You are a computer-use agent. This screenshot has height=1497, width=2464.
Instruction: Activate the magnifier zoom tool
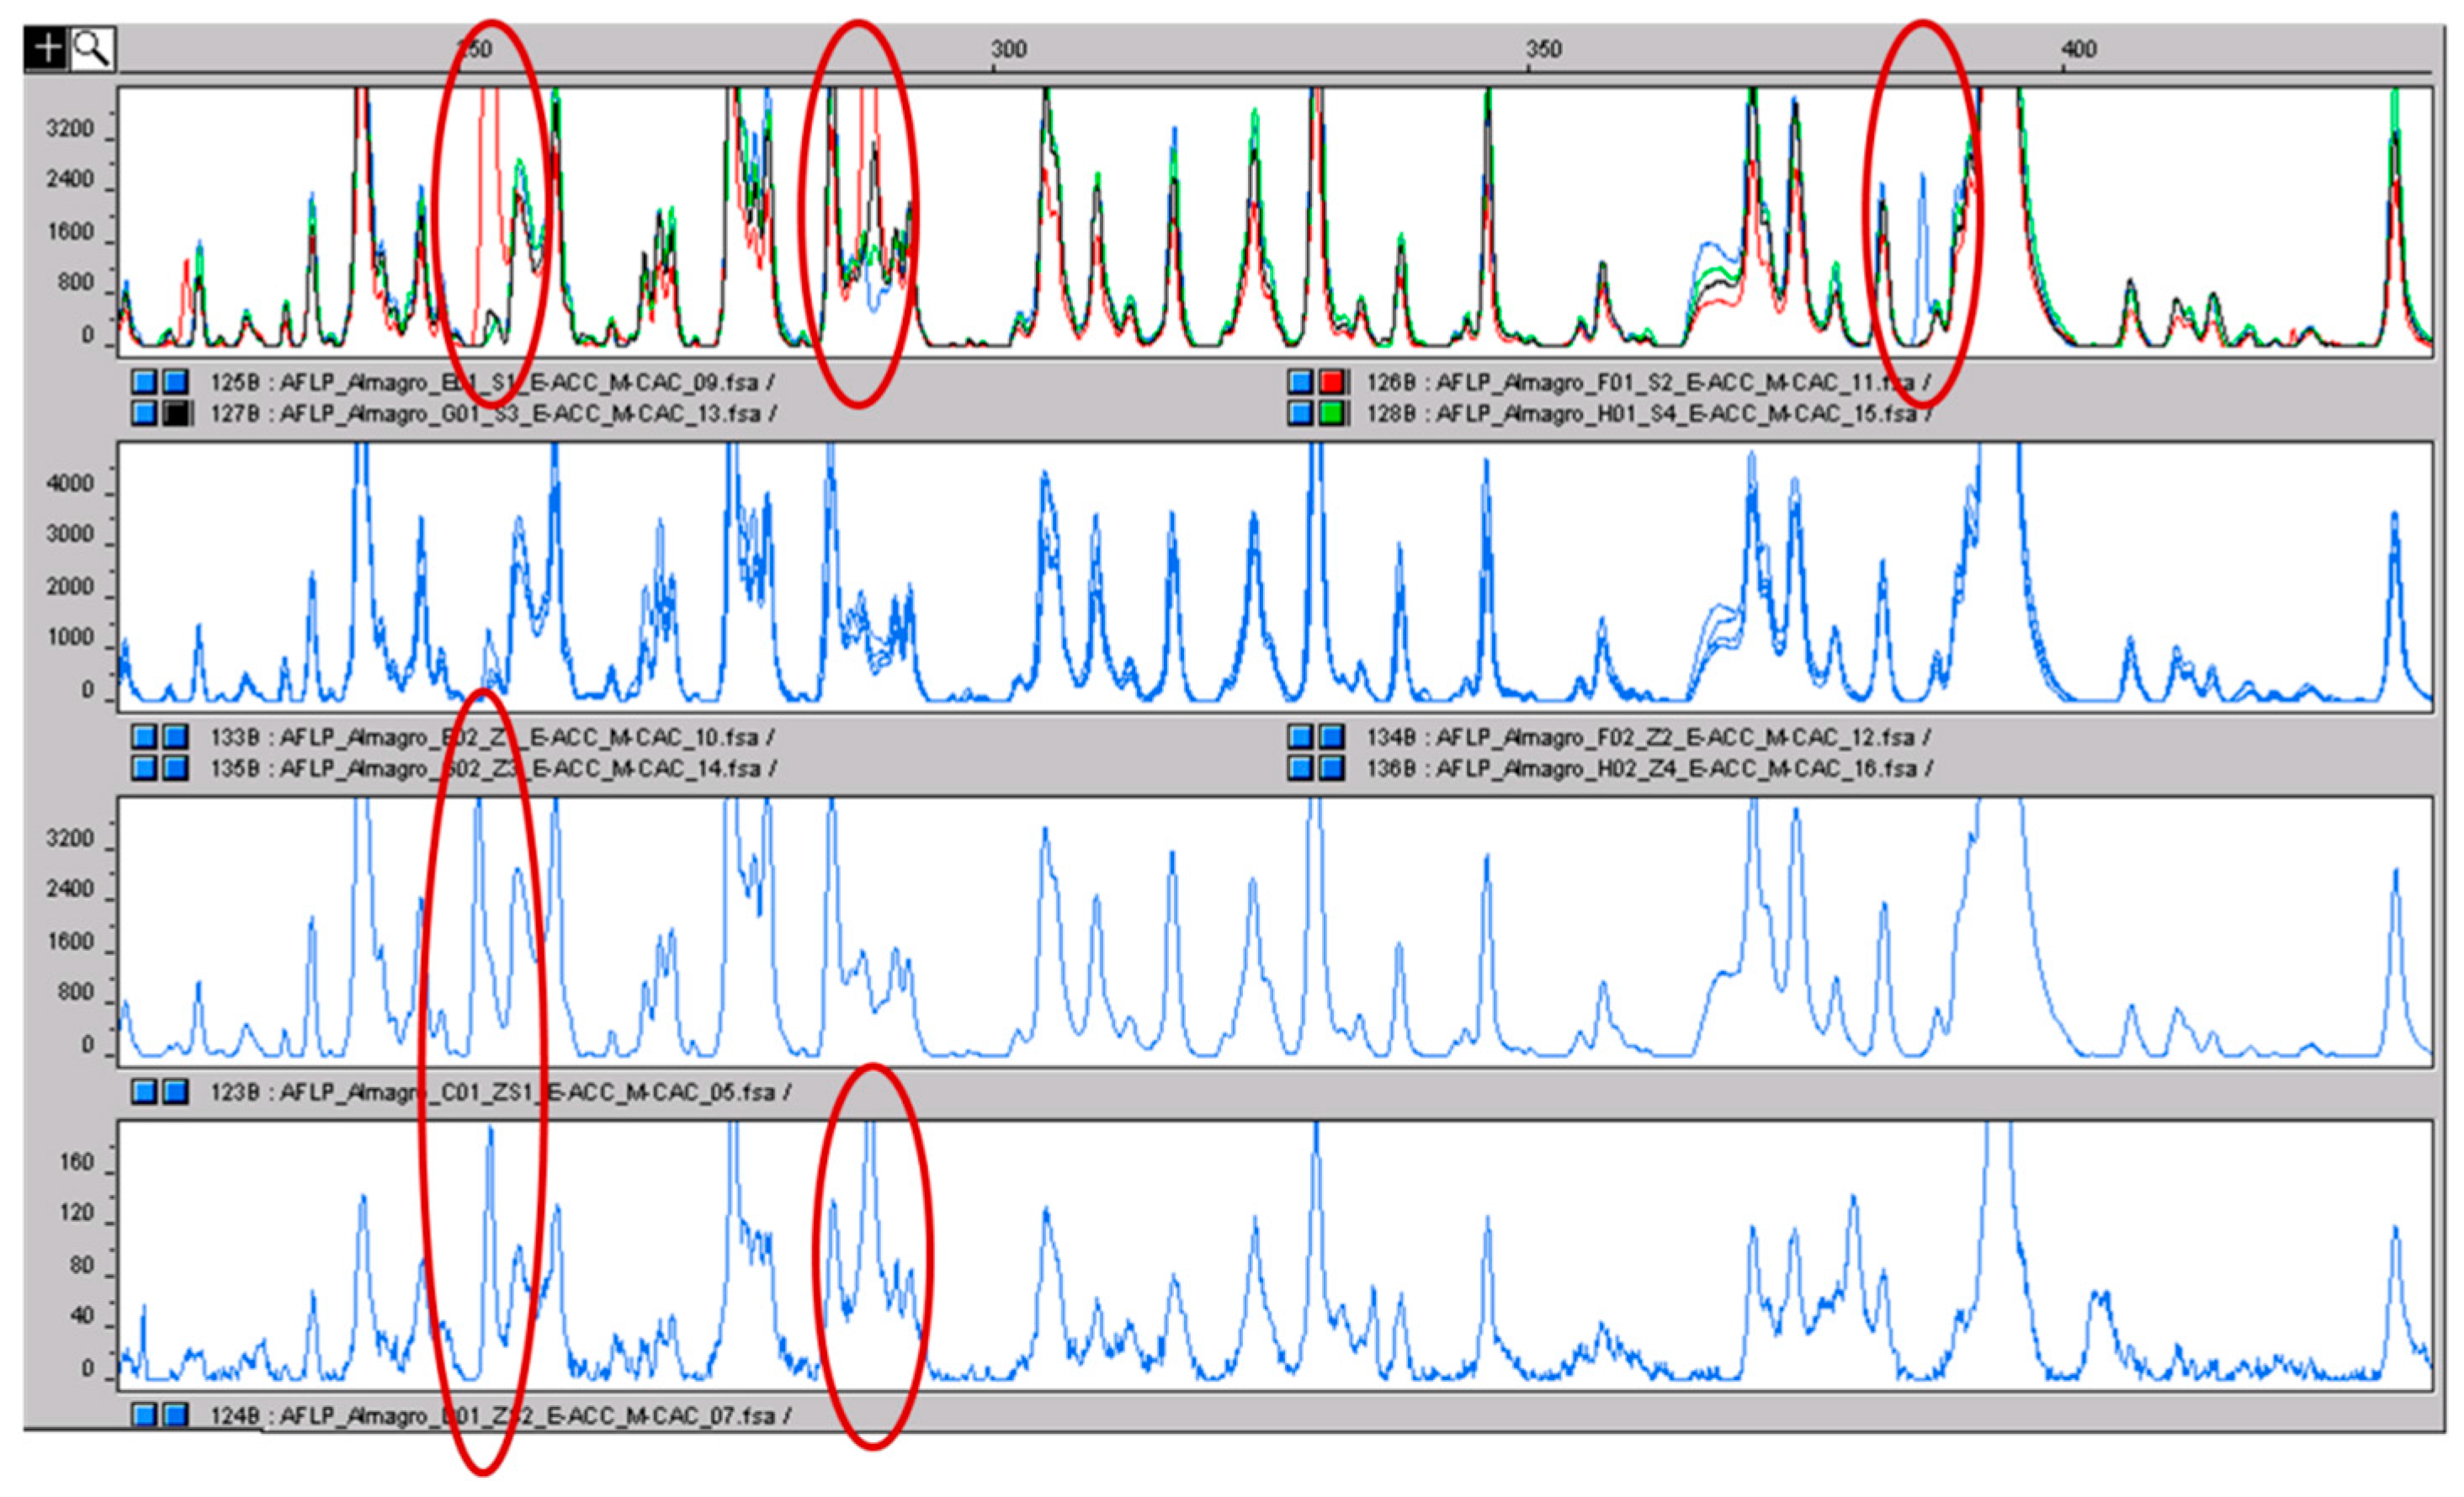(92, 49)
